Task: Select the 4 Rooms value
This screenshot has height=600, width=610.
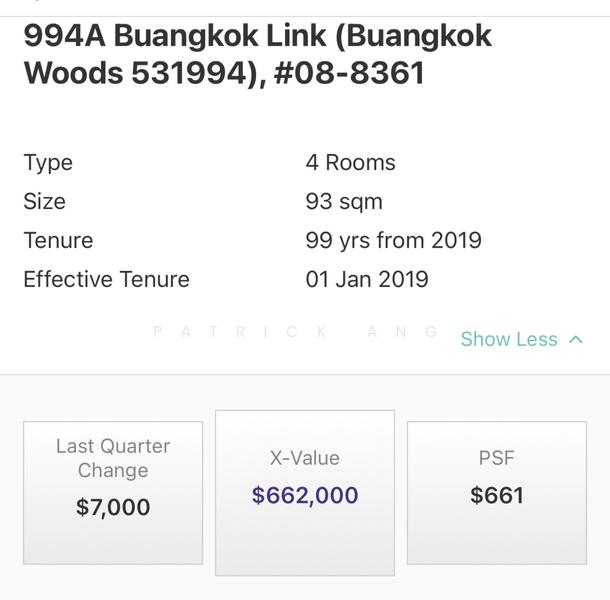Action: tap(350, 163)
